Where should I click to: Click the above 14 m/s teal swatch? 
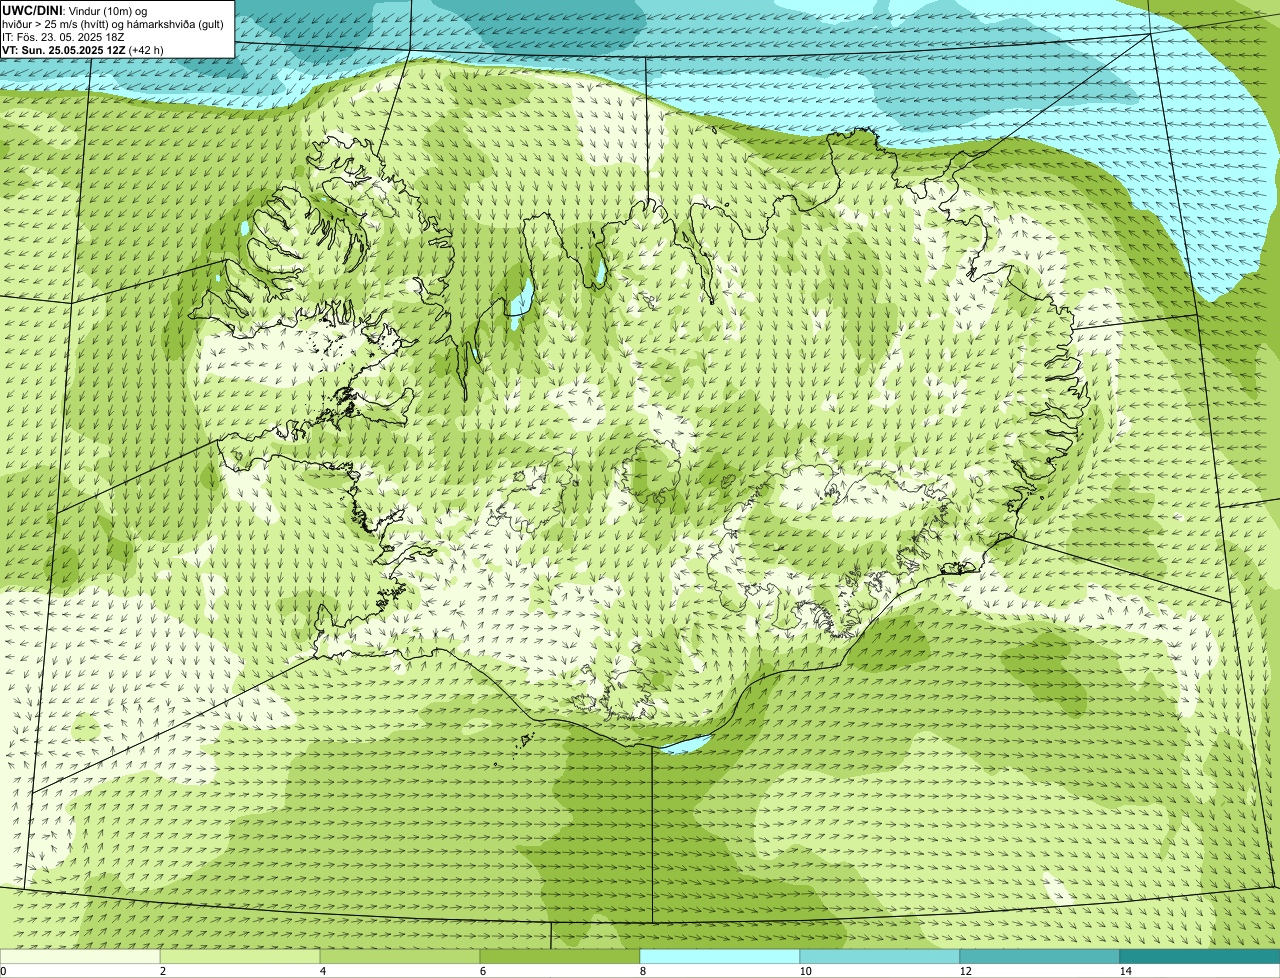(x=1200, y=956)
